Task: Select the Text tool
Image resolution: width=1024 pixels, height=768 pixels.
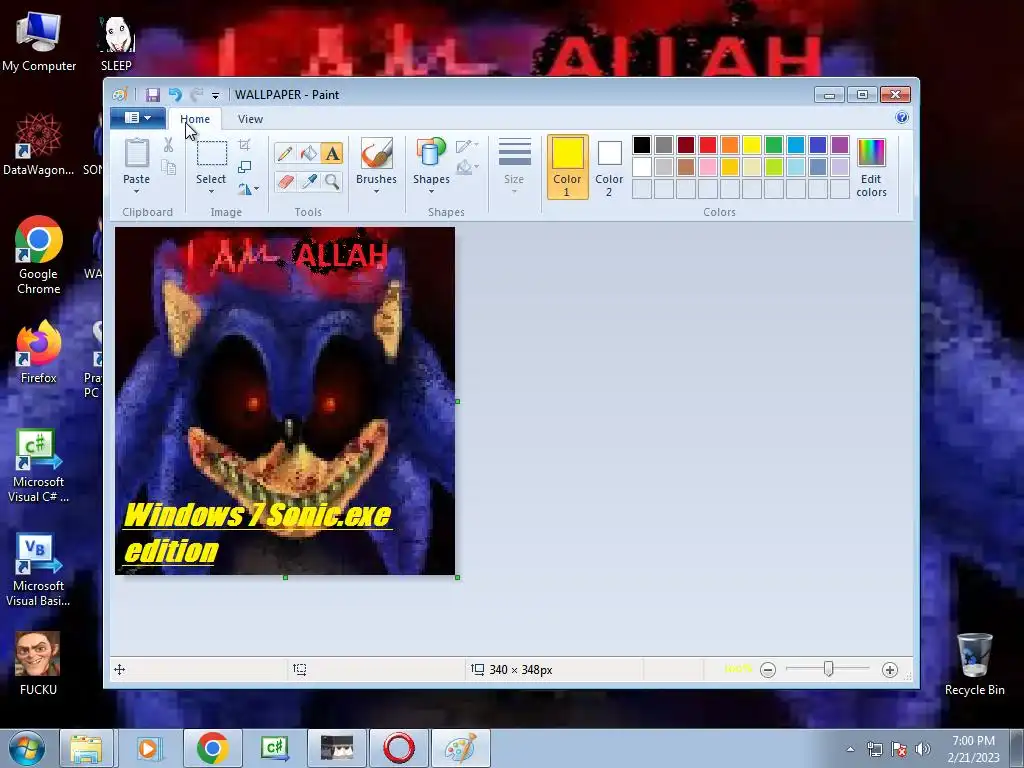Action: tap(332, 153)
